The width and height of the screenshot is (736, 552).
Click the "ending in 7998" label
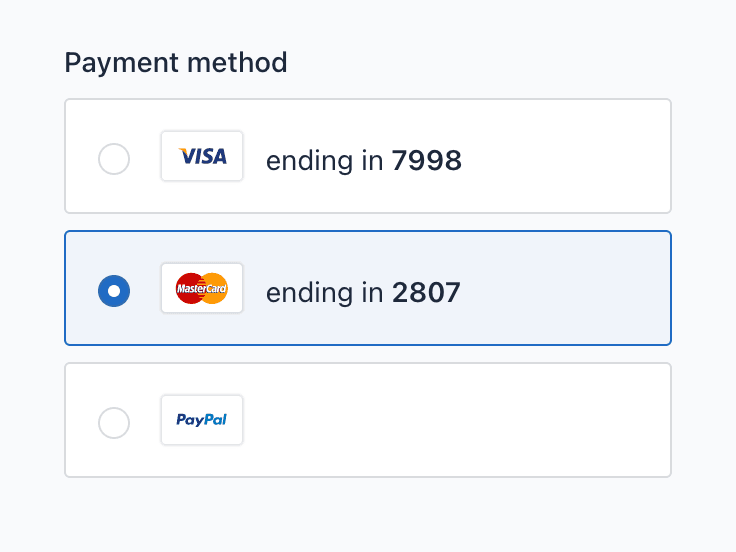tap(363, 160)
